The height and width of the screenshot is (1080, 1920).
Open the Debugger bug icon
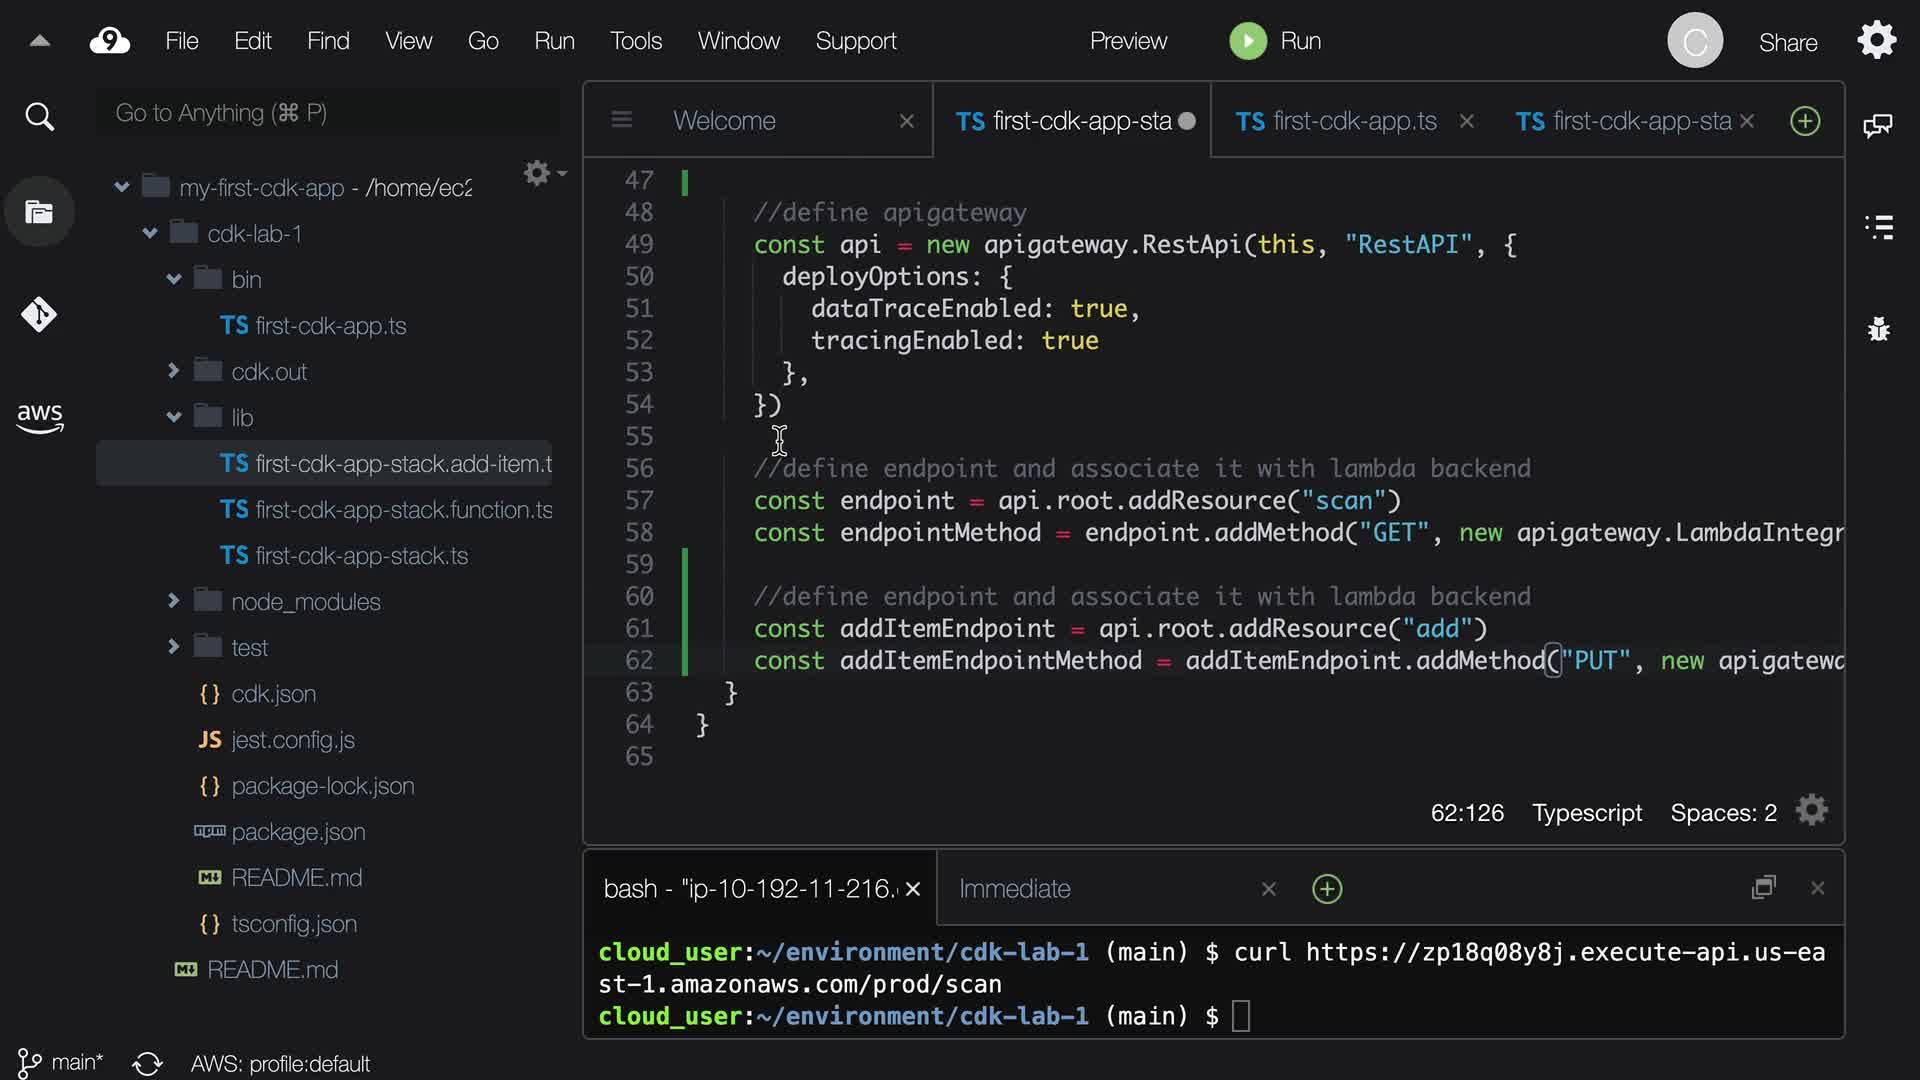(1878, 329)
